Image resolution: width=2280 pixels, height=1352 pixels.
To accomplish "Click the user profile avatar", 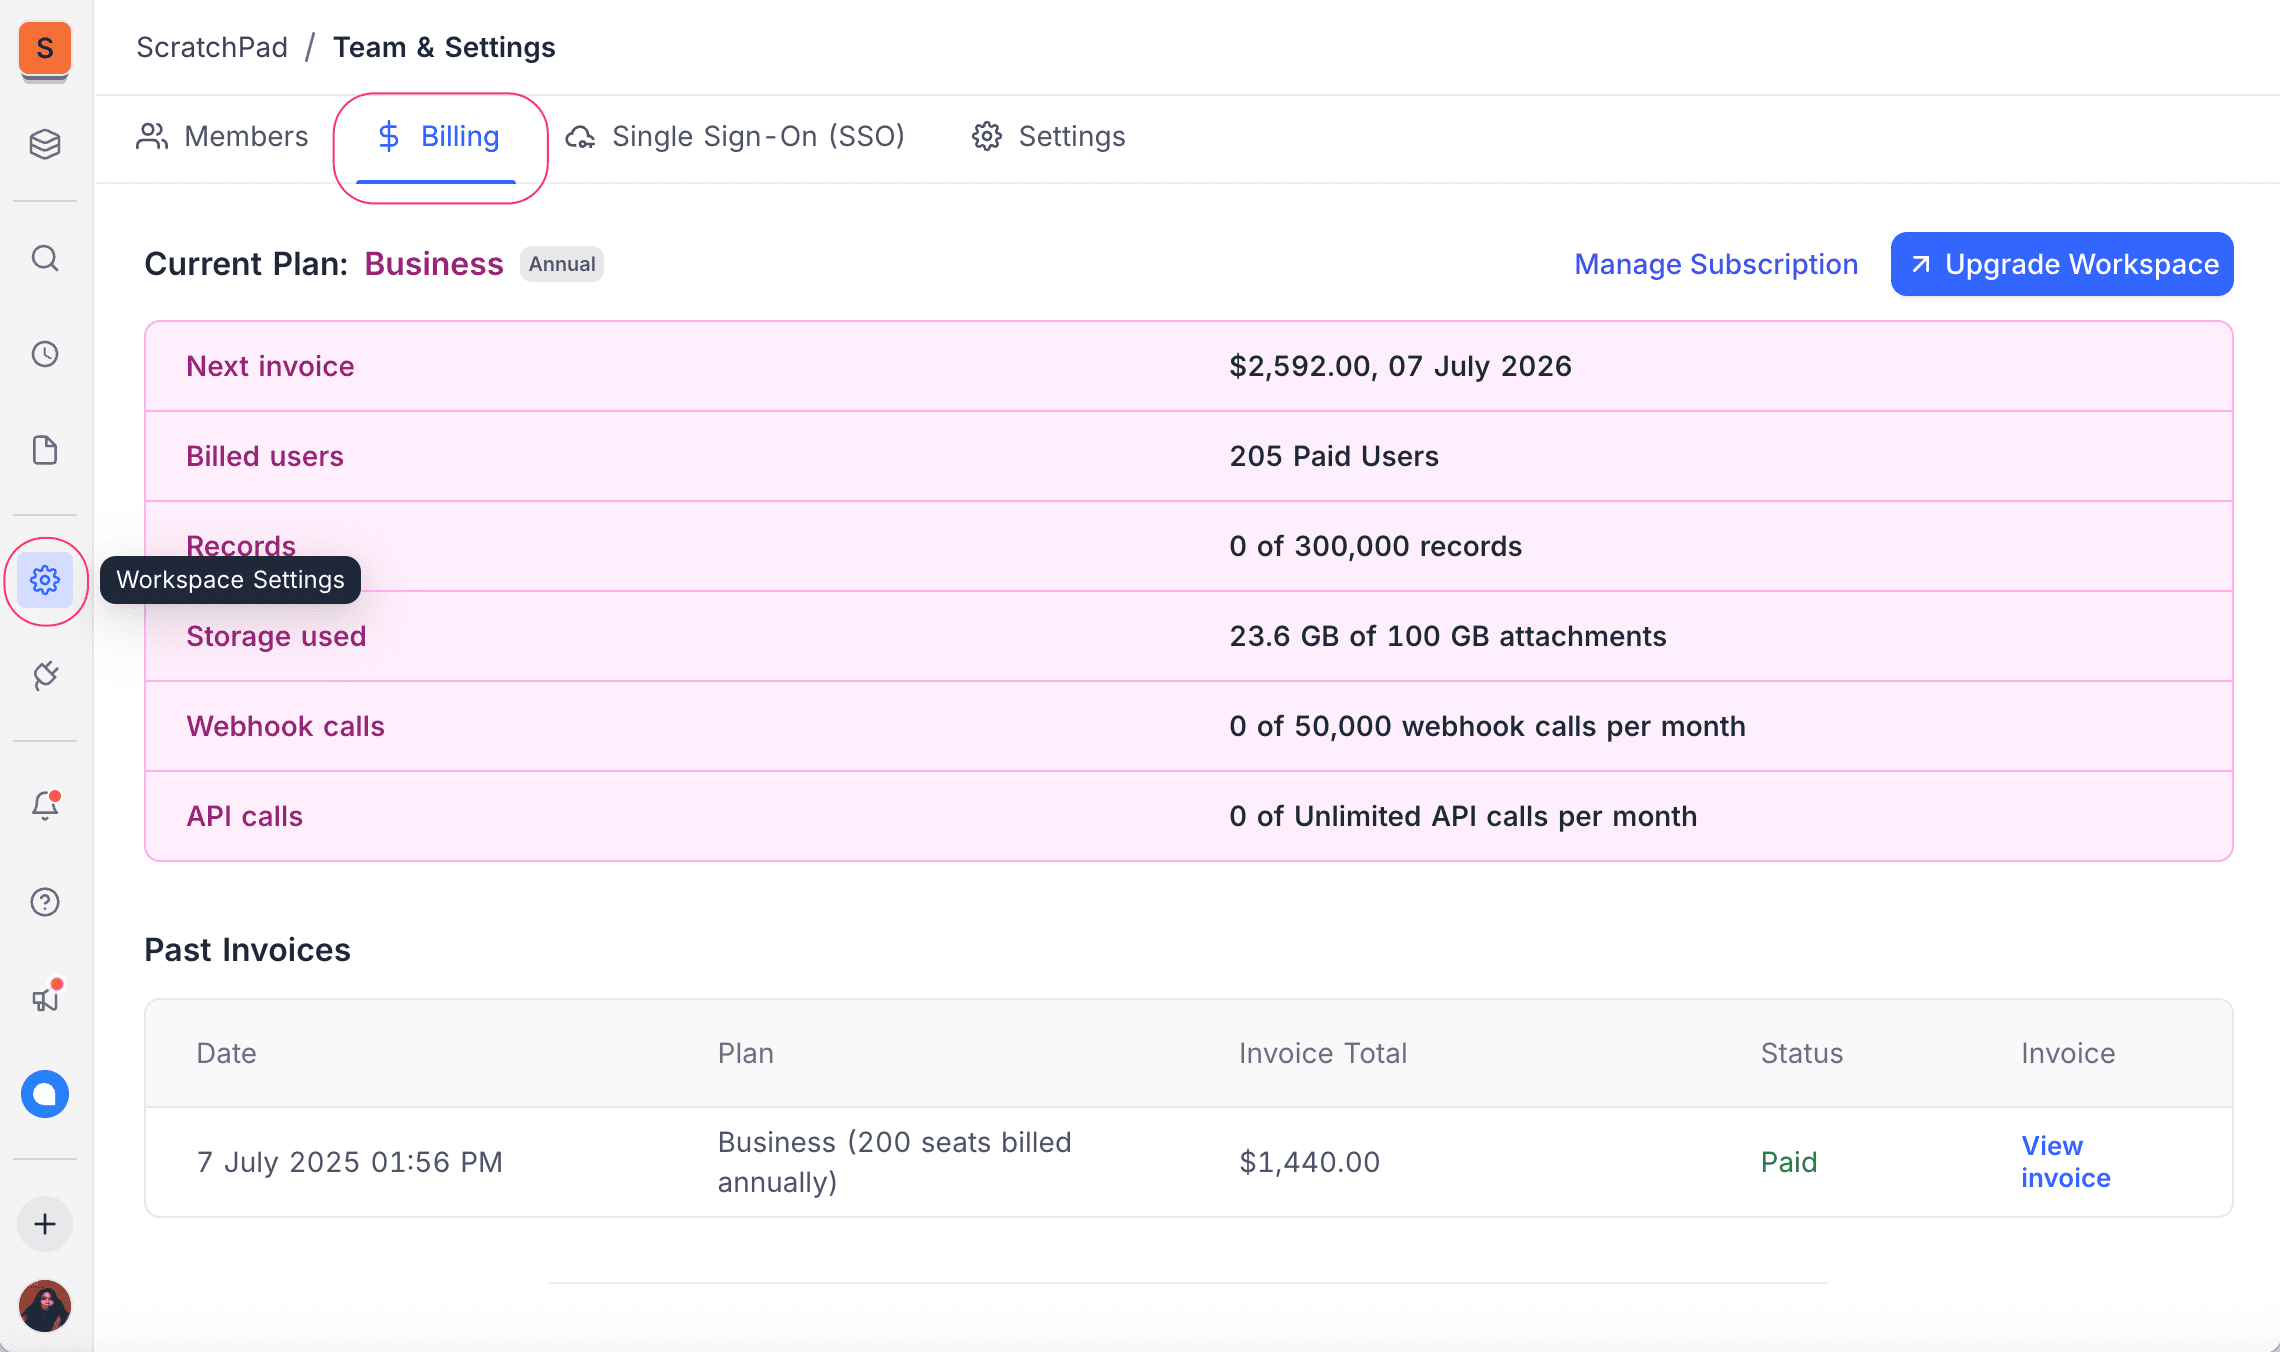I will pyautogui.click(x=45, y=1306).
